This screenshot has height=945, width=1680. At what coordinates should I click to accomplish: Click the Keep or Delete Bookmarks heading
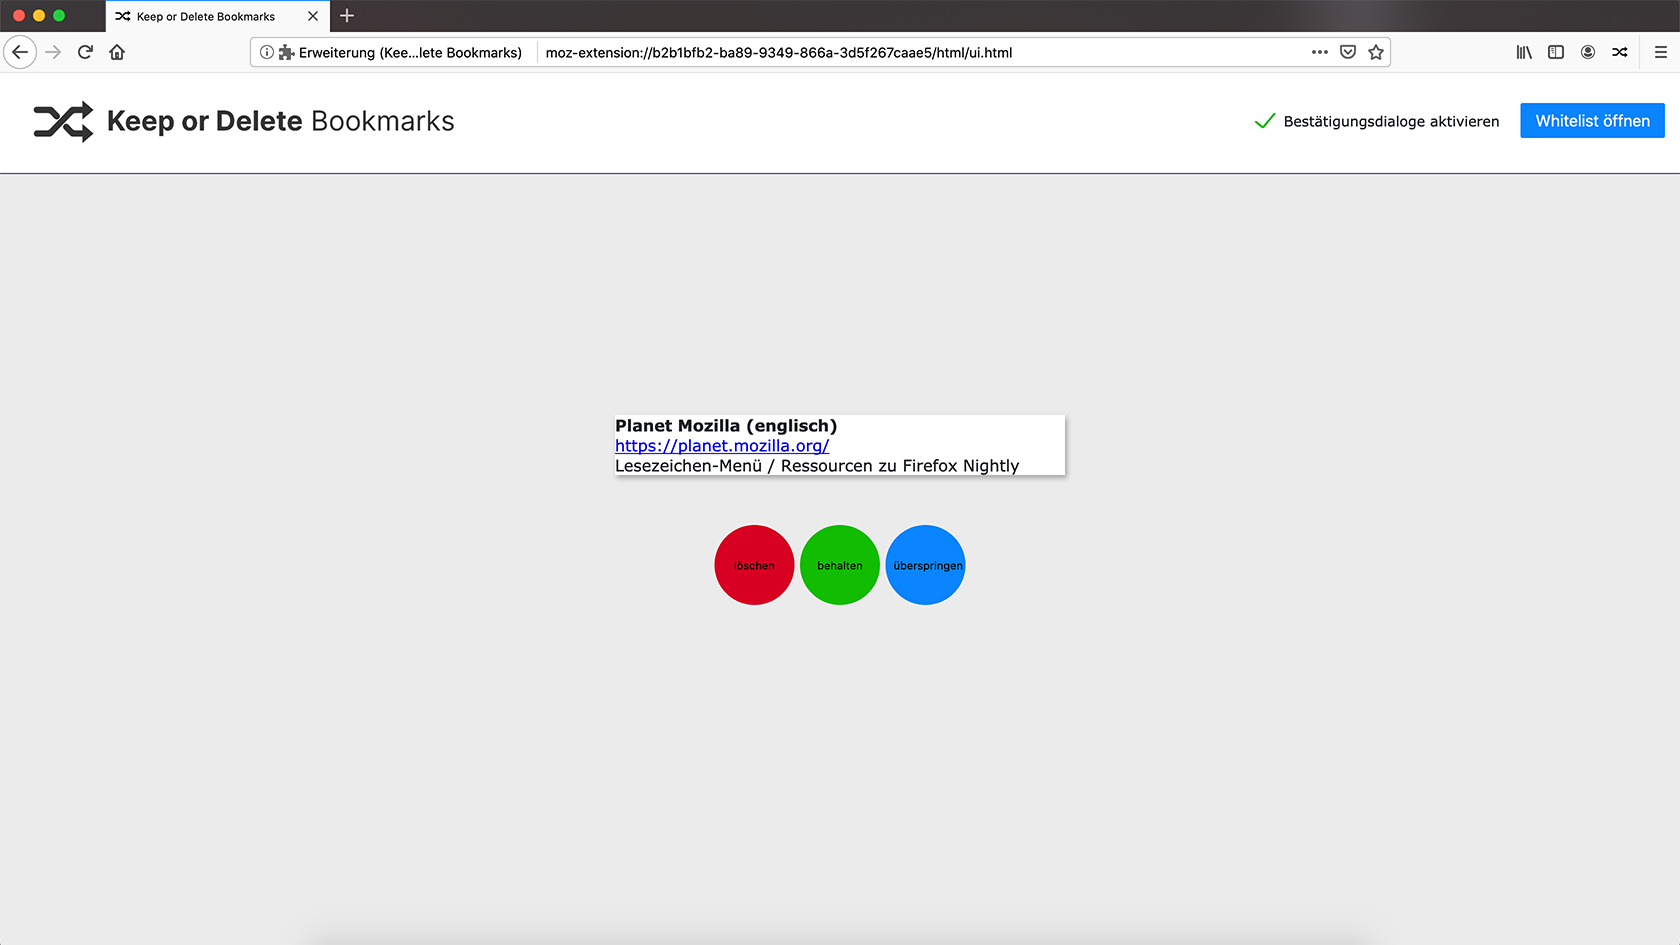pyautogui.click(x=280, y=121)
